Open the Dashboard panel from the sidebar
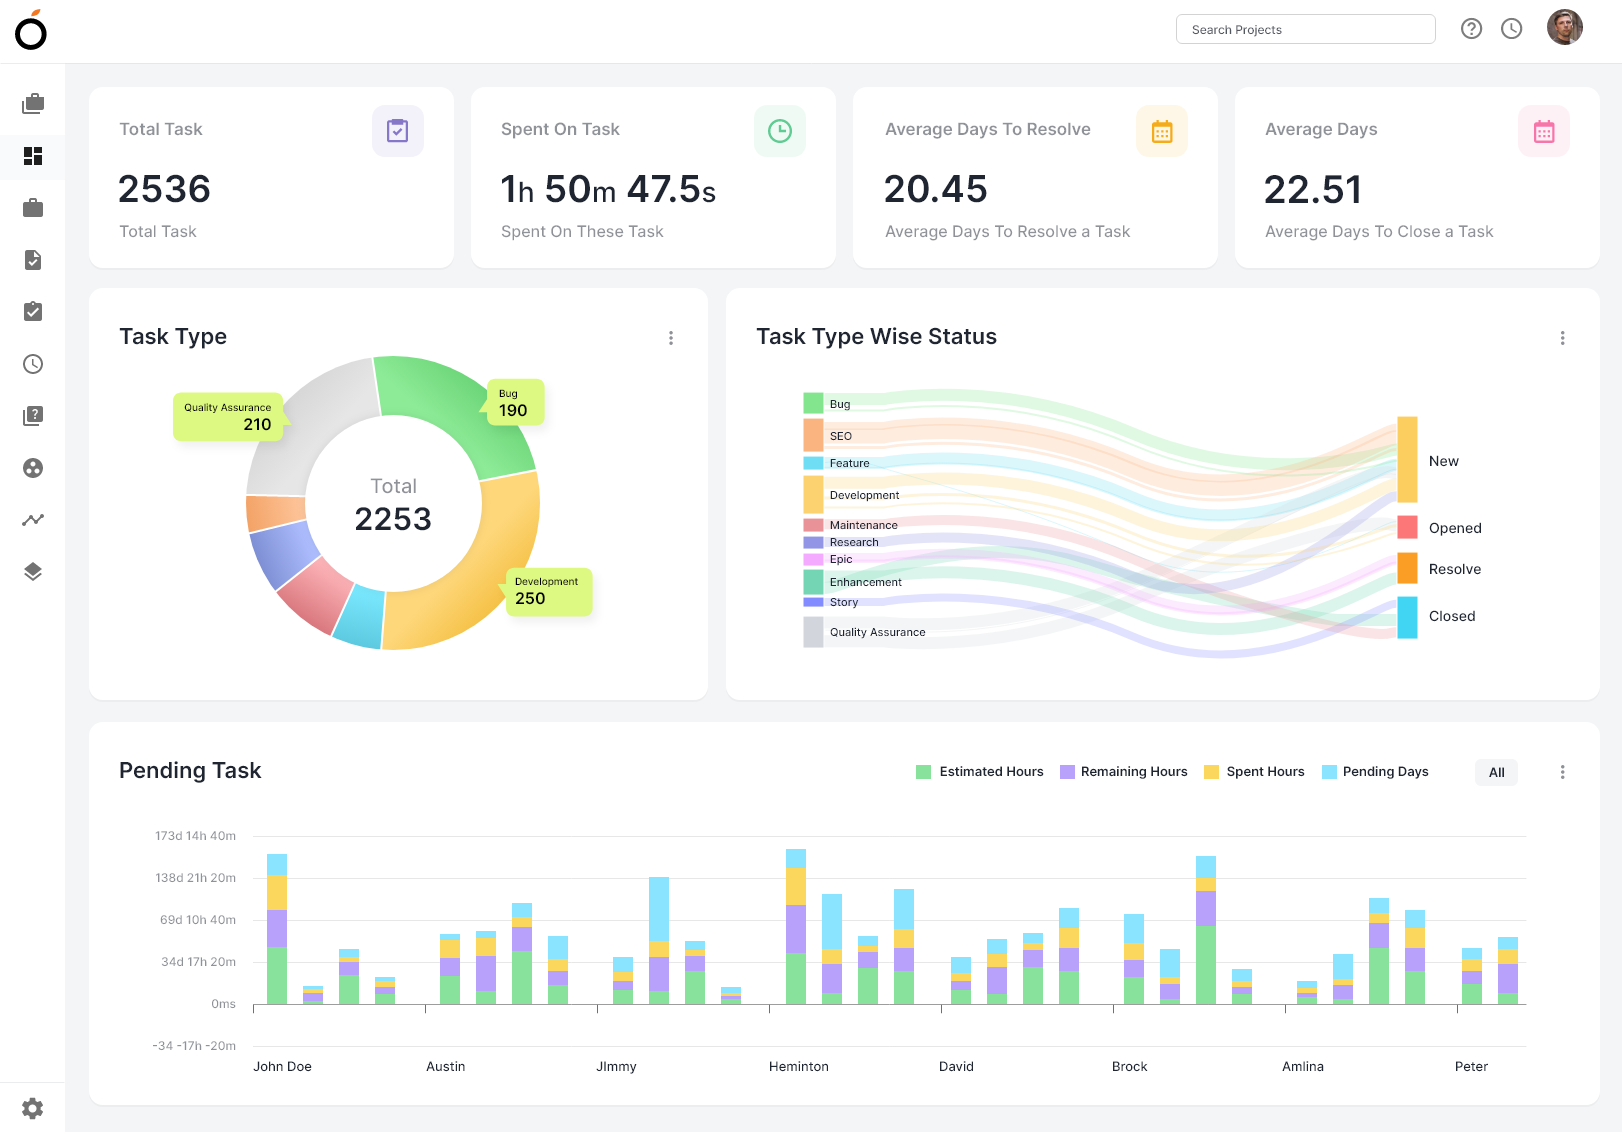Screen dimensions: 1622x1132 [x=33, y=157]
